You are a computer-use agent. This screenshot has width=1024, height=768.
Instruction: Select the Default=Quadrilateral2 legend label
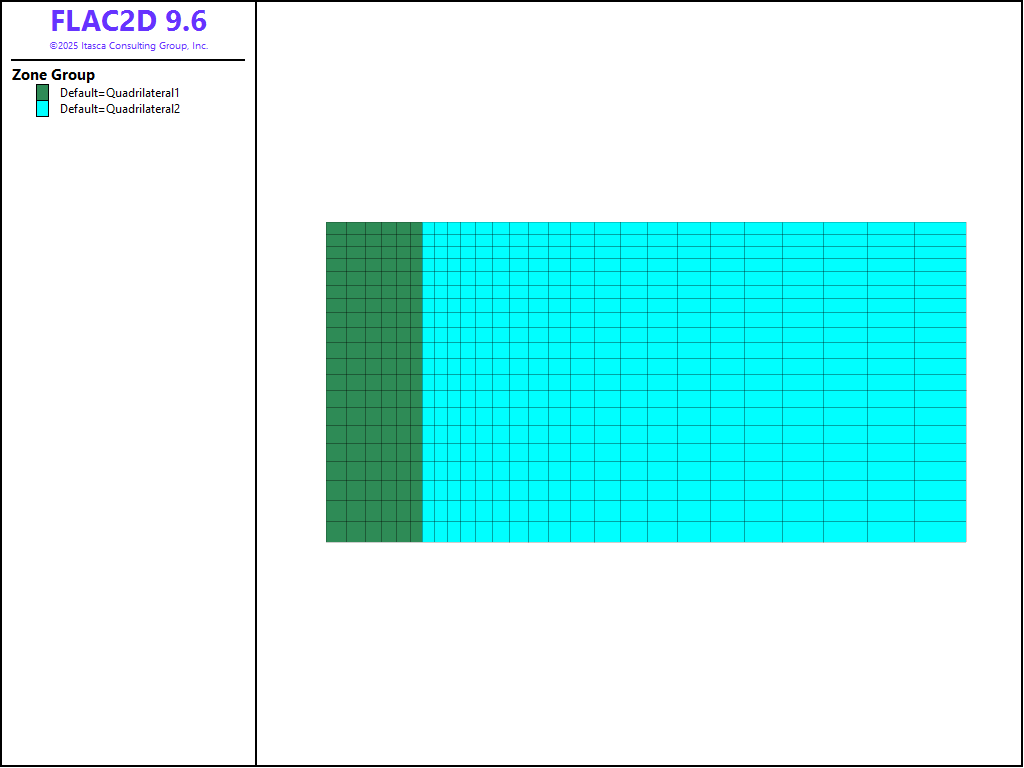point(119,109)
